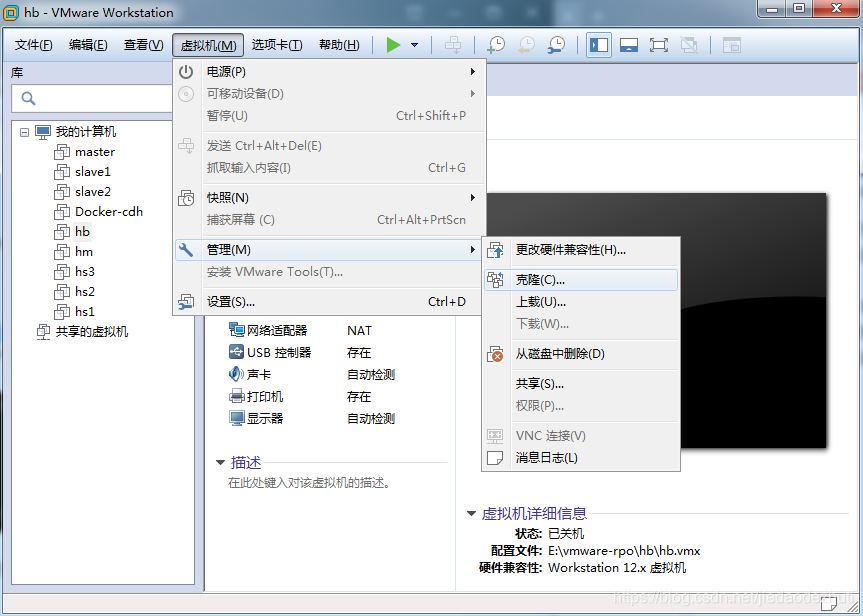Click the green Power On button
Viewport: 863px width, 616px height.
tap(393, 44)
